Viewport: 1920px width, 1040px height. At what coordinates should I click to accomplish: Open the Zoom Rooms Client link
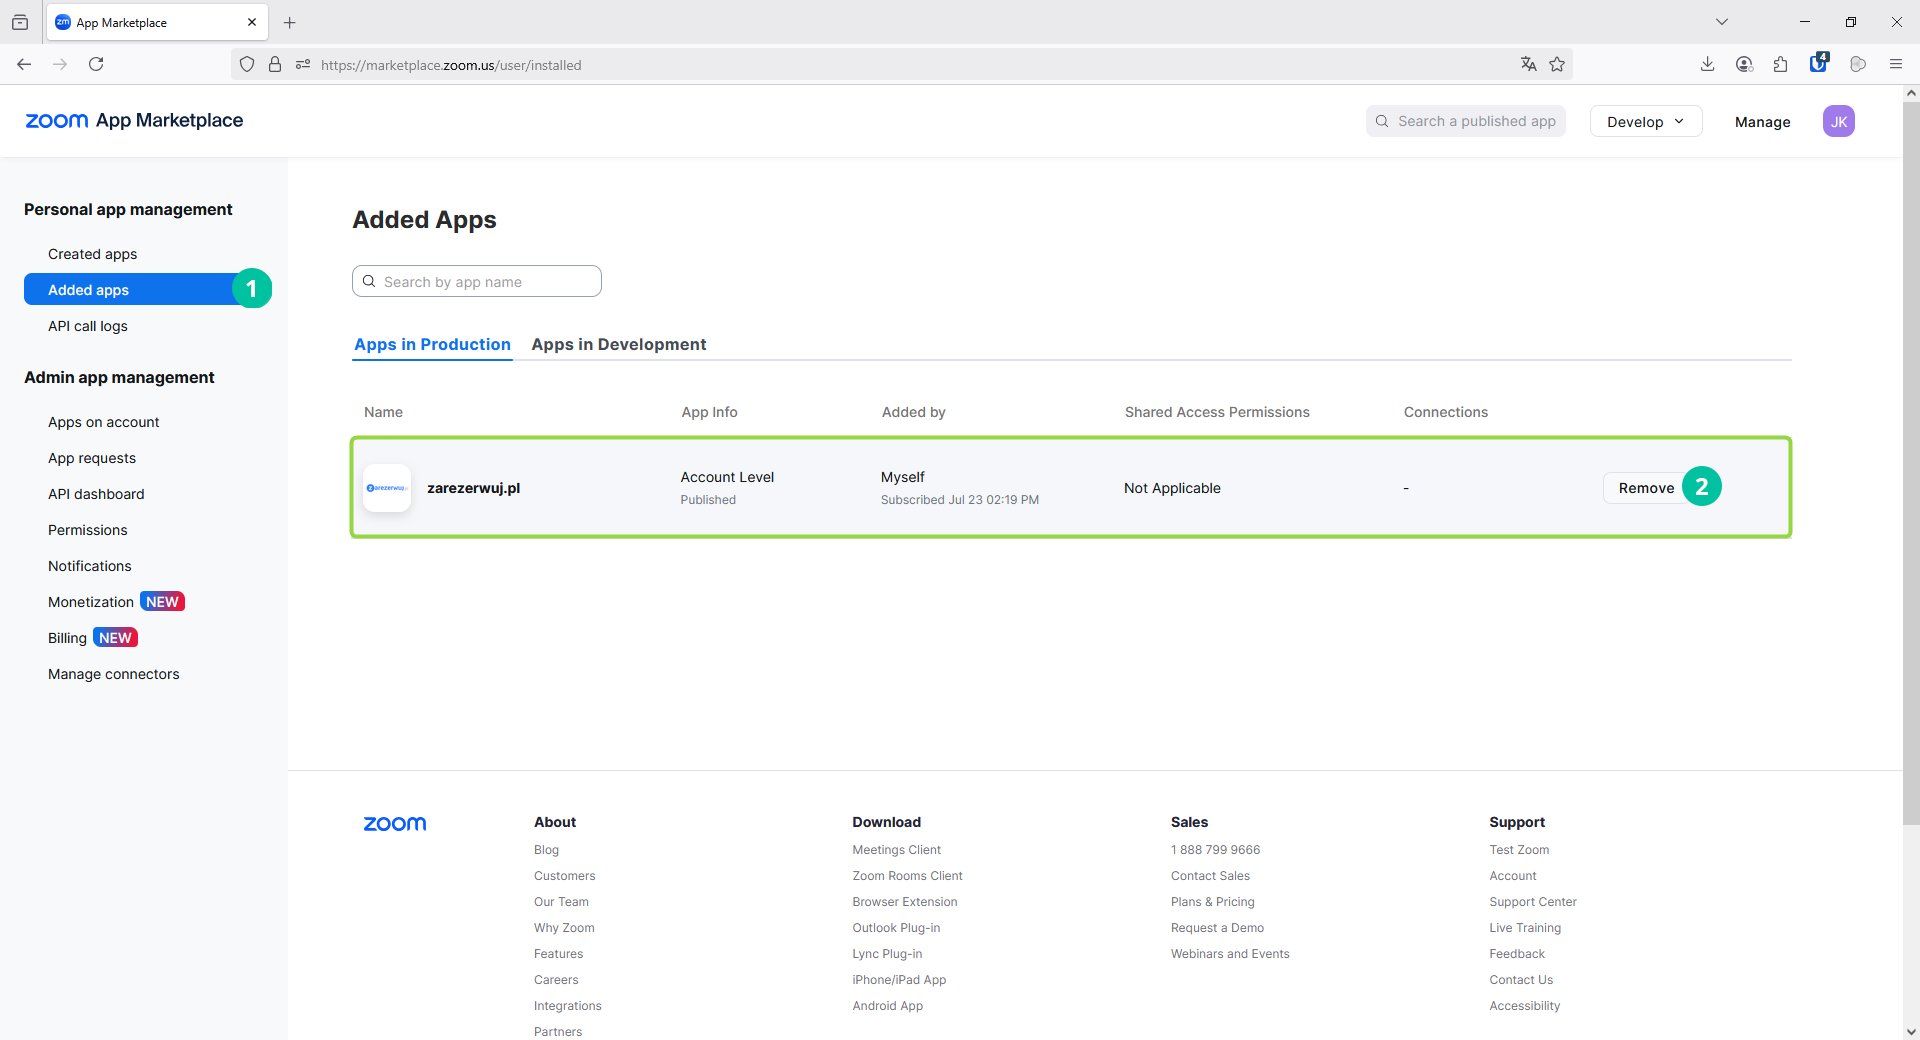pos(908,876)
